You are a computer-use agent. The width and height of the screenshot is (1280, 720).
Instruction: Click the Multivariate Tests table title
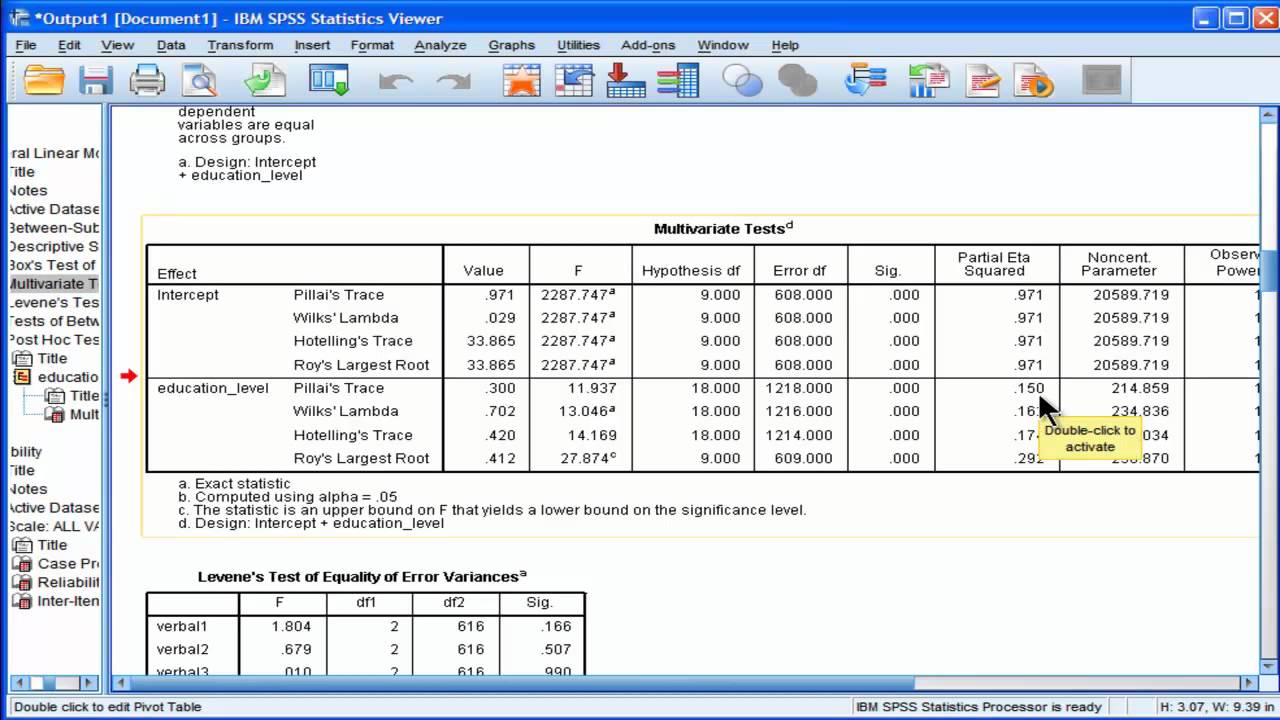tap(723, 228)
